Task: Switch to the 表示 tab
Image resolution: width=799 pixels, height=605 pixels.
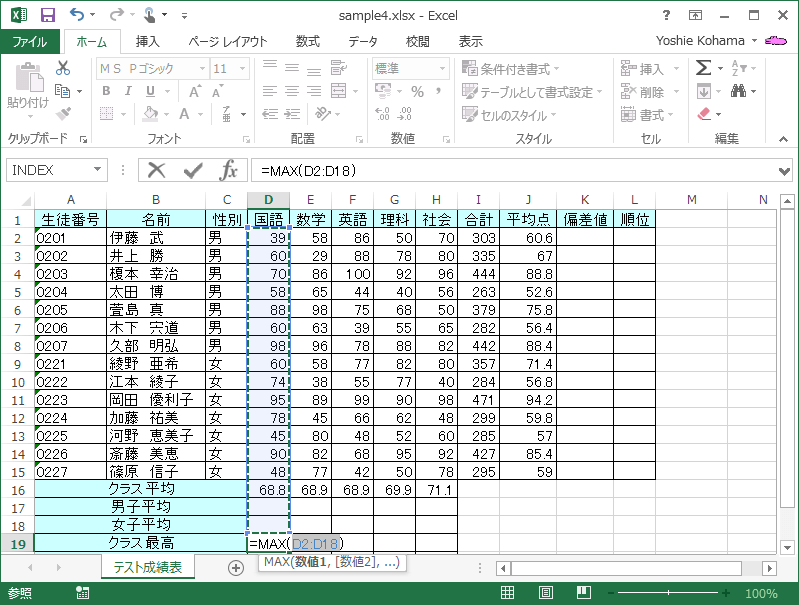Action: click(x=470, y=41)
